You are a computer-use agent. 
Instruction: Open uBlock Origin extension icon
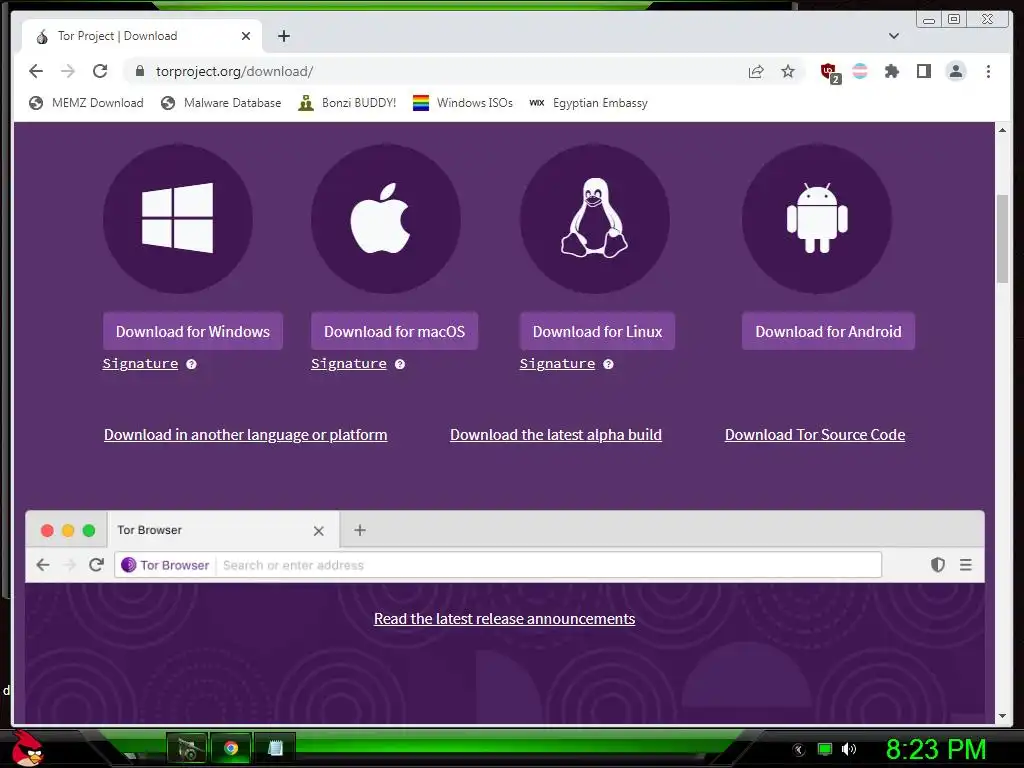pyautogui.click(x=830, y=72)
